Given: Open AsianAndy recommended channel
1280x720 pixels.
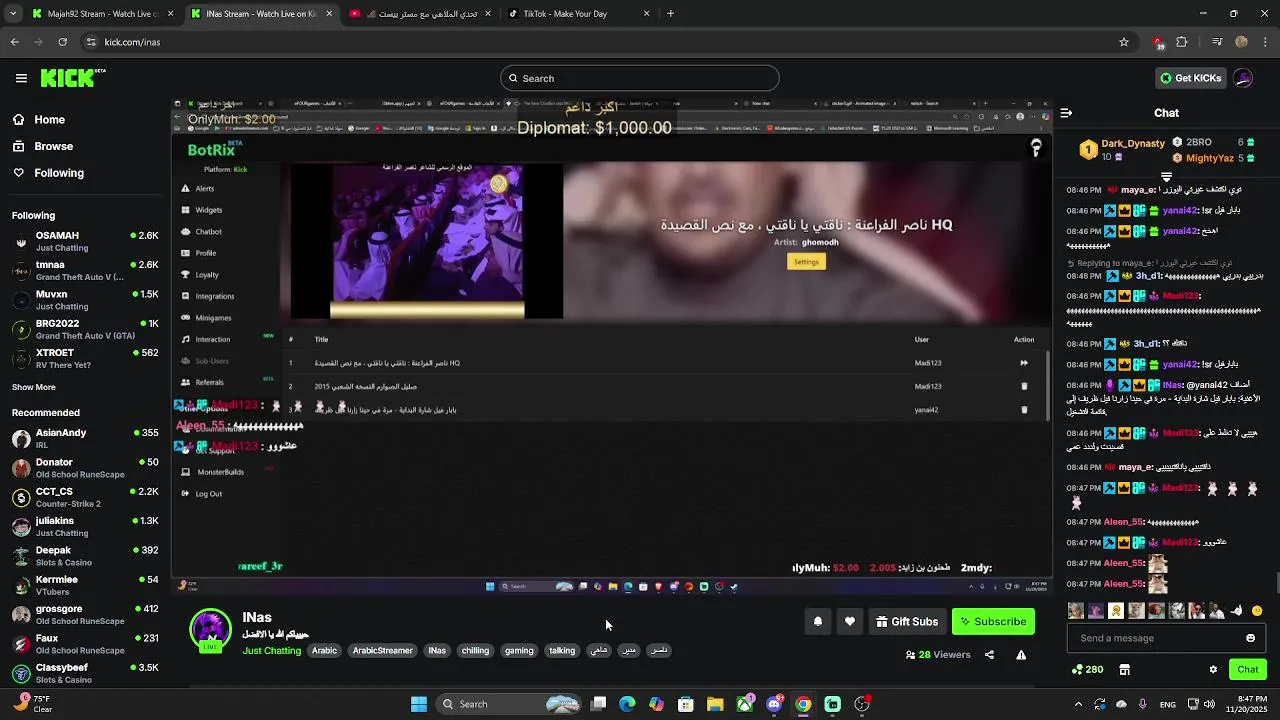Looking at the screenshot, I should click(x=84, y=438).
